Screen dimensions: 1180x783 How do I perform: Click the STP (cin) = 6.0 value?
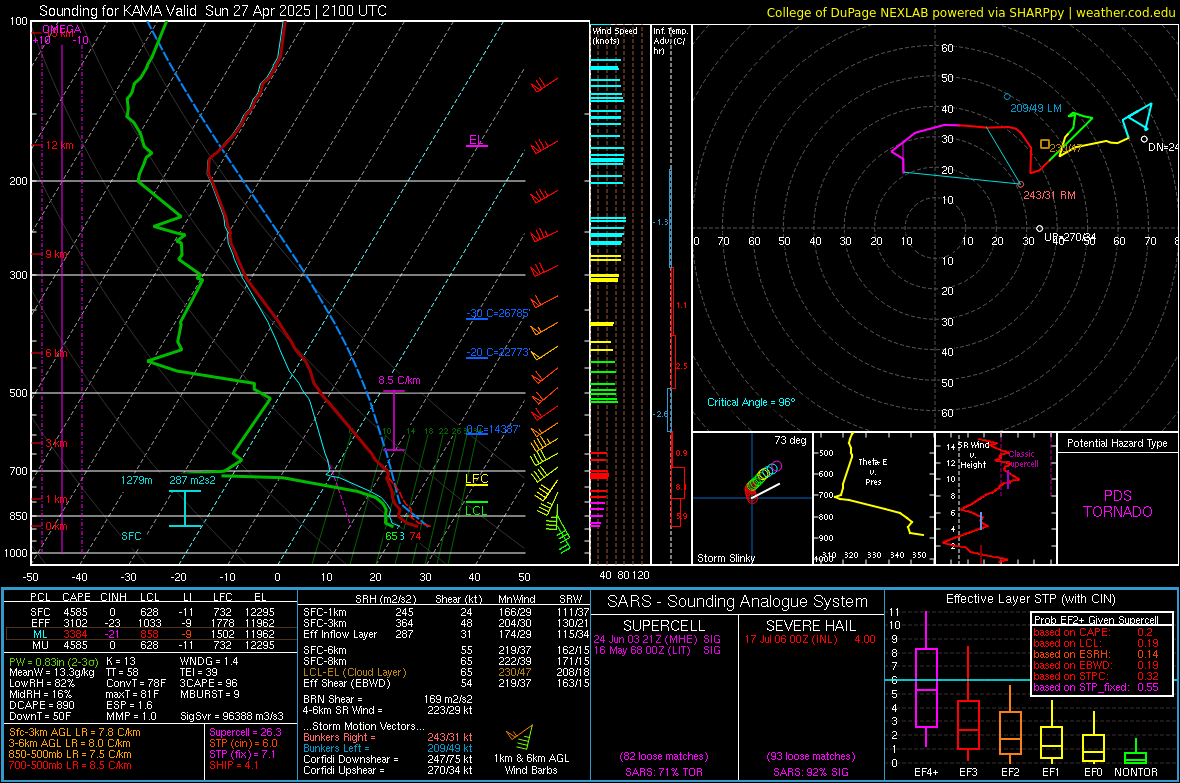243,744
